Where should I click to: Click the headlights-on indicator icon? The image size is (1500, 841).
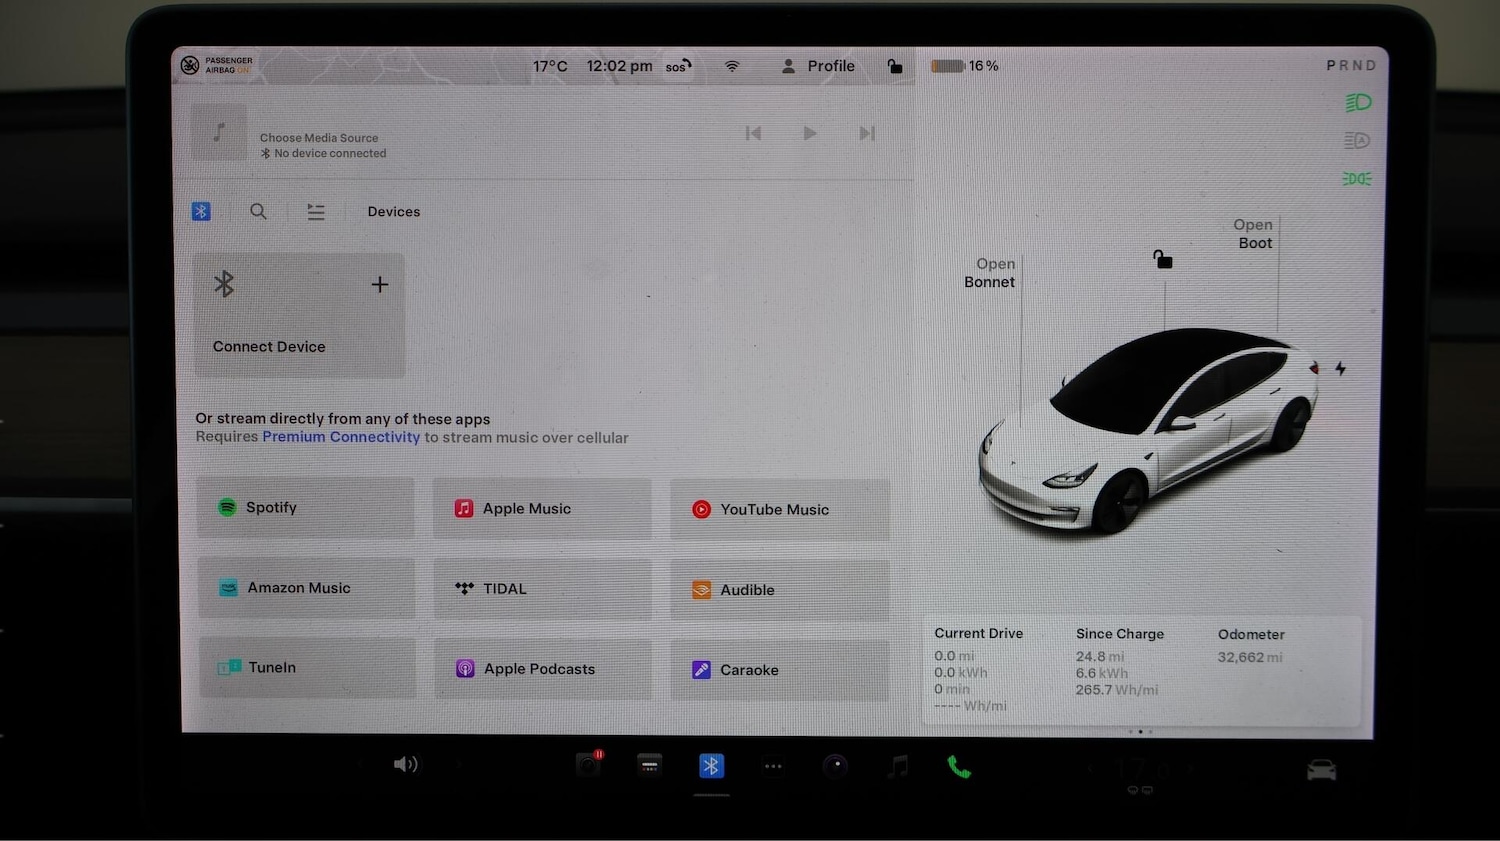pos(1356,102)
